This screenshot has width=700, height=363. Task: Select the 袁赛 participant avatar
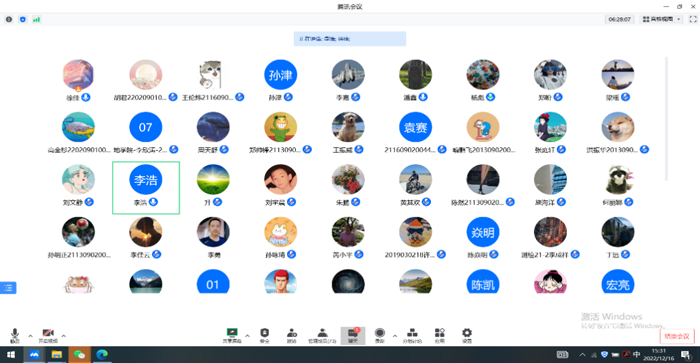pos(415,127)
